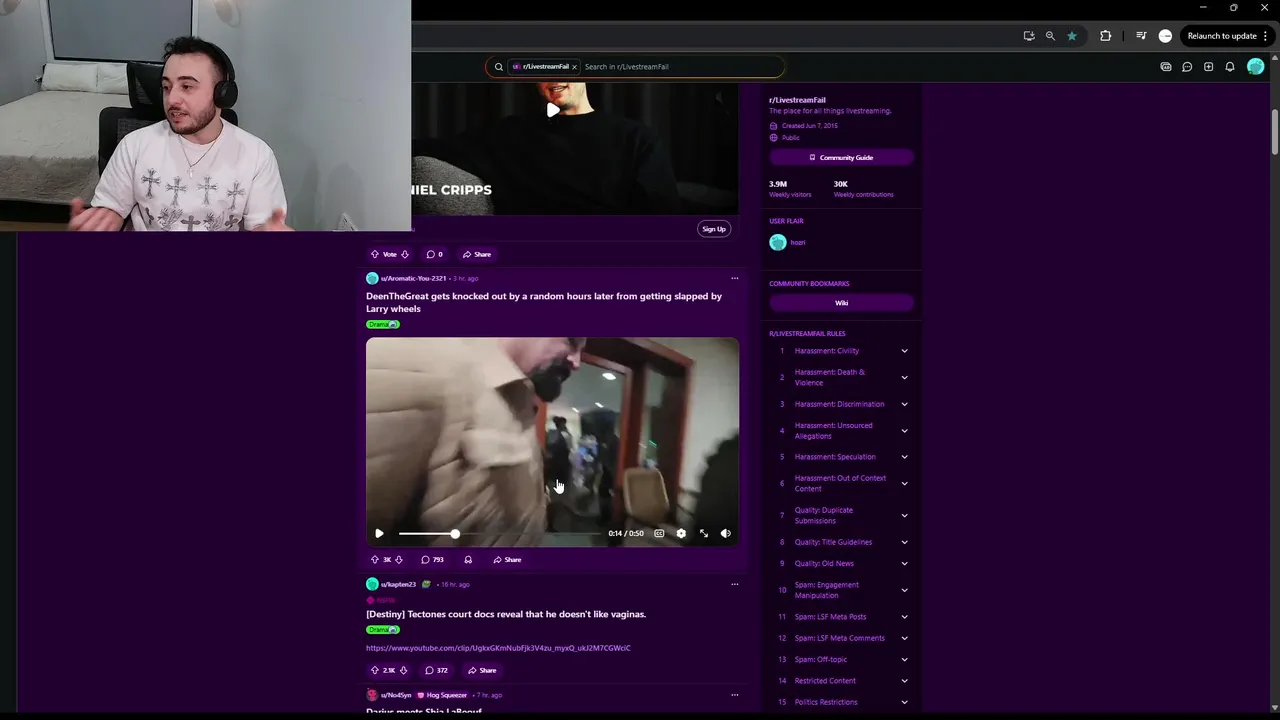Open u/Aromatic-You-2321 profile
This screenshot has width=1280, height=720.
coord(413,278)
